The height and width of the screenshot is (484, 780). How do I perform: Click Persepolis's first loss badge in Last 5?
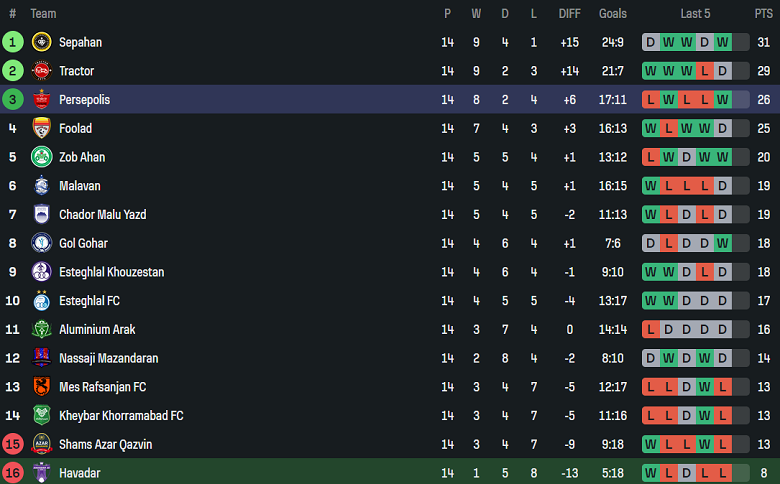point(651,100)
